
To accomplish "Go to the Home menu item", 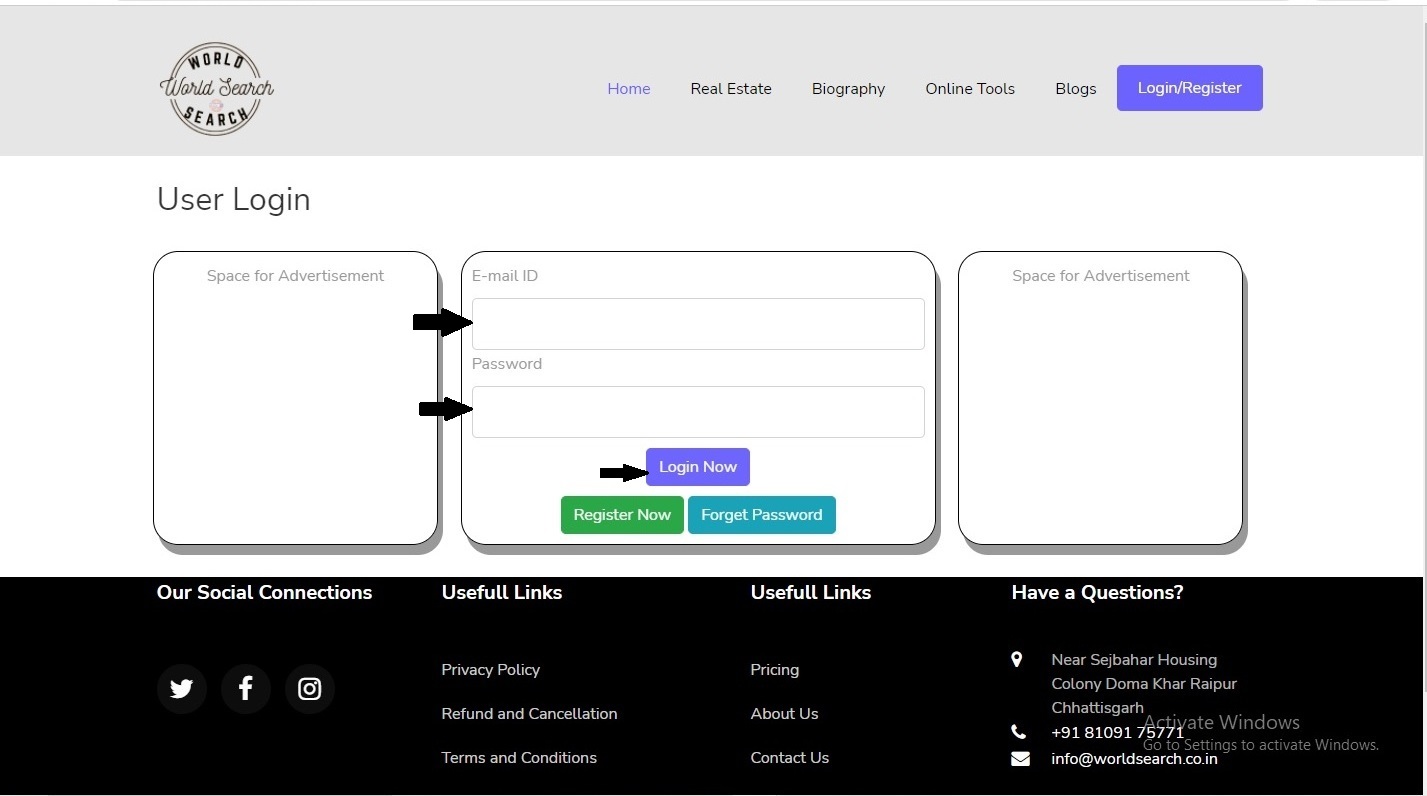I will 629,89.
